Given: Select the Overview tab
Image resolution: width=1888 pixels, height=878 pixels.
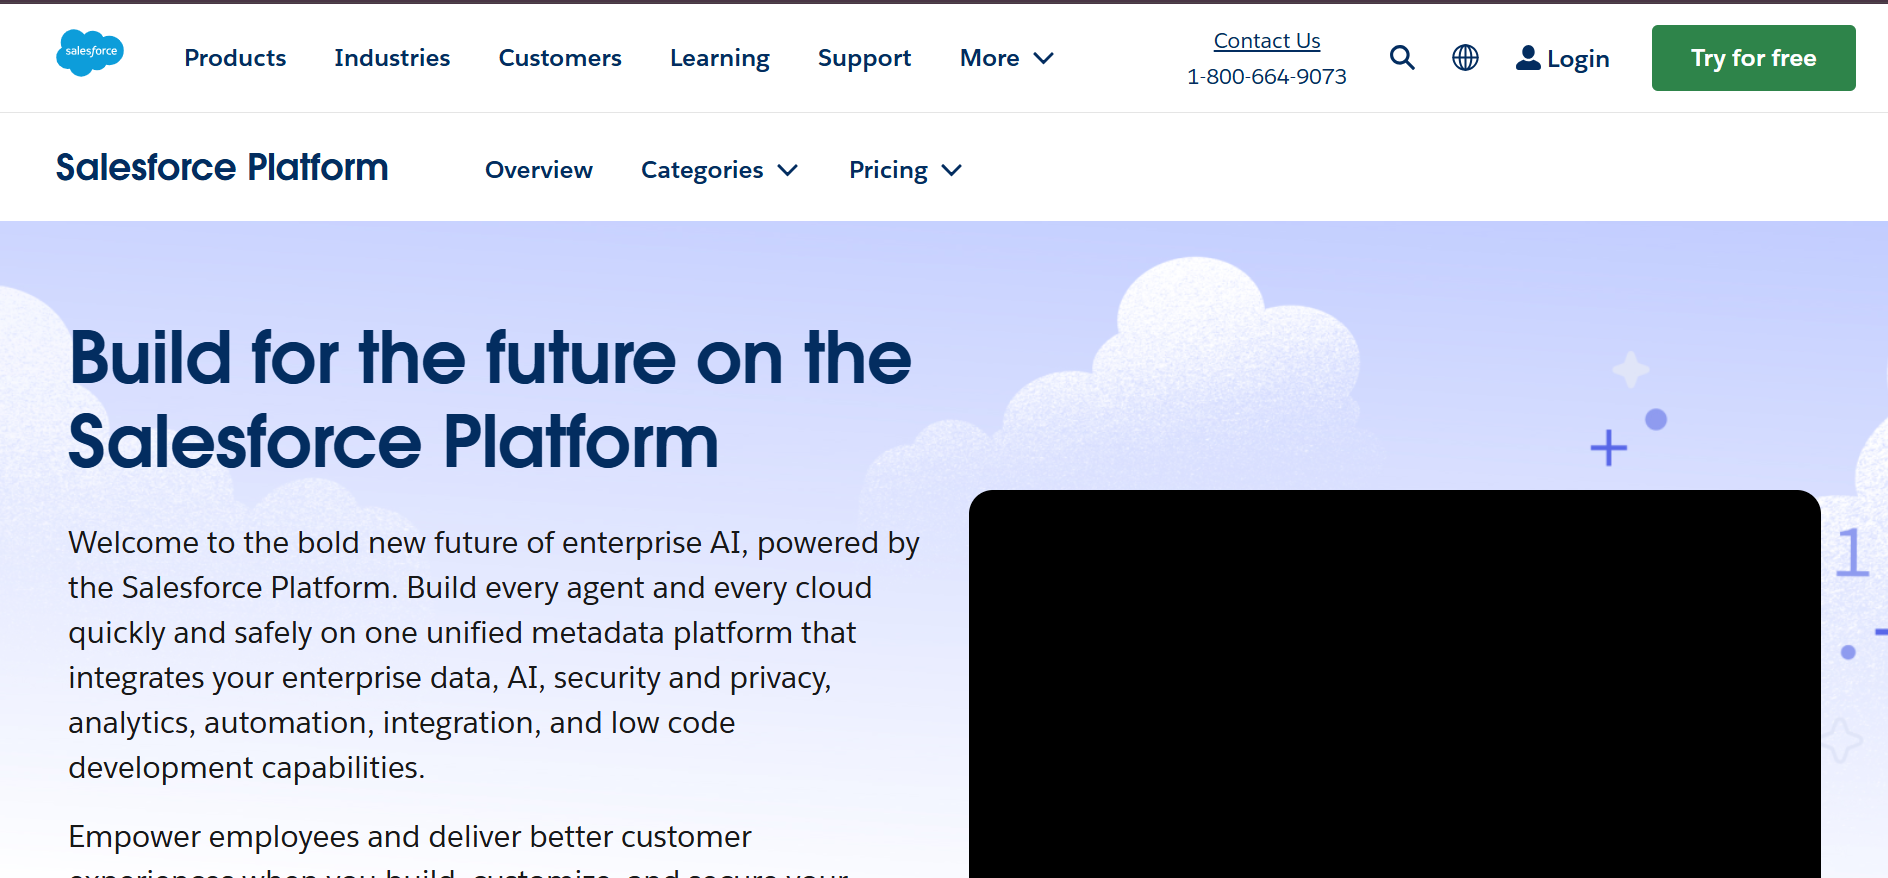Looking at the screenshot, I should 539,170.
